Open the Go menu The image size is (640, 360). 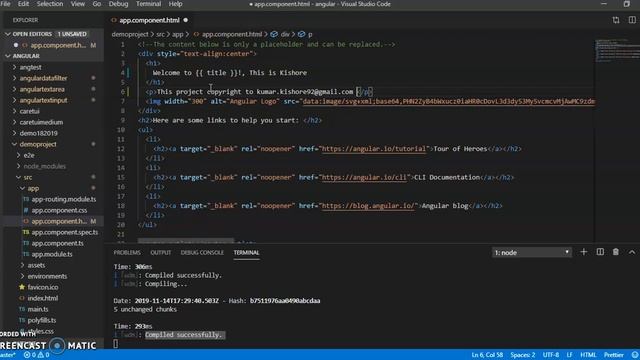coord(97,4)
